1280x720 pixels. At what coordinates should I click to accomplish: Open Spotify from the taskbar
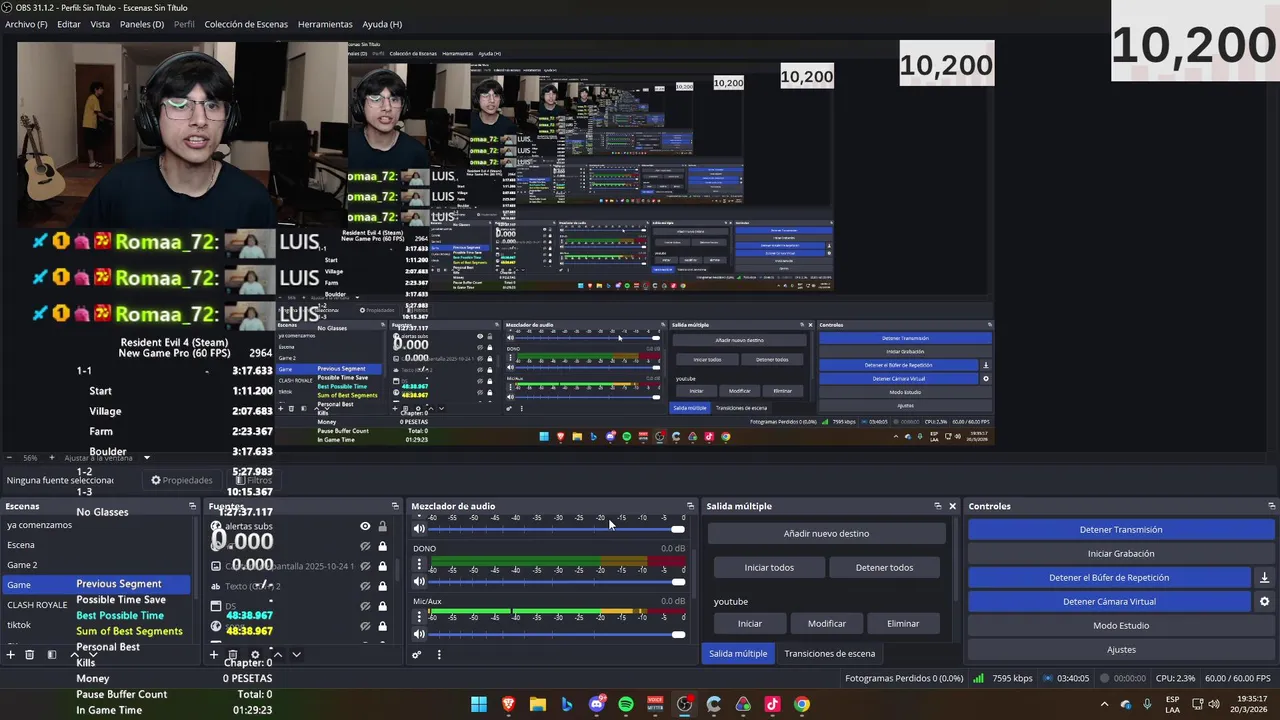626,704
